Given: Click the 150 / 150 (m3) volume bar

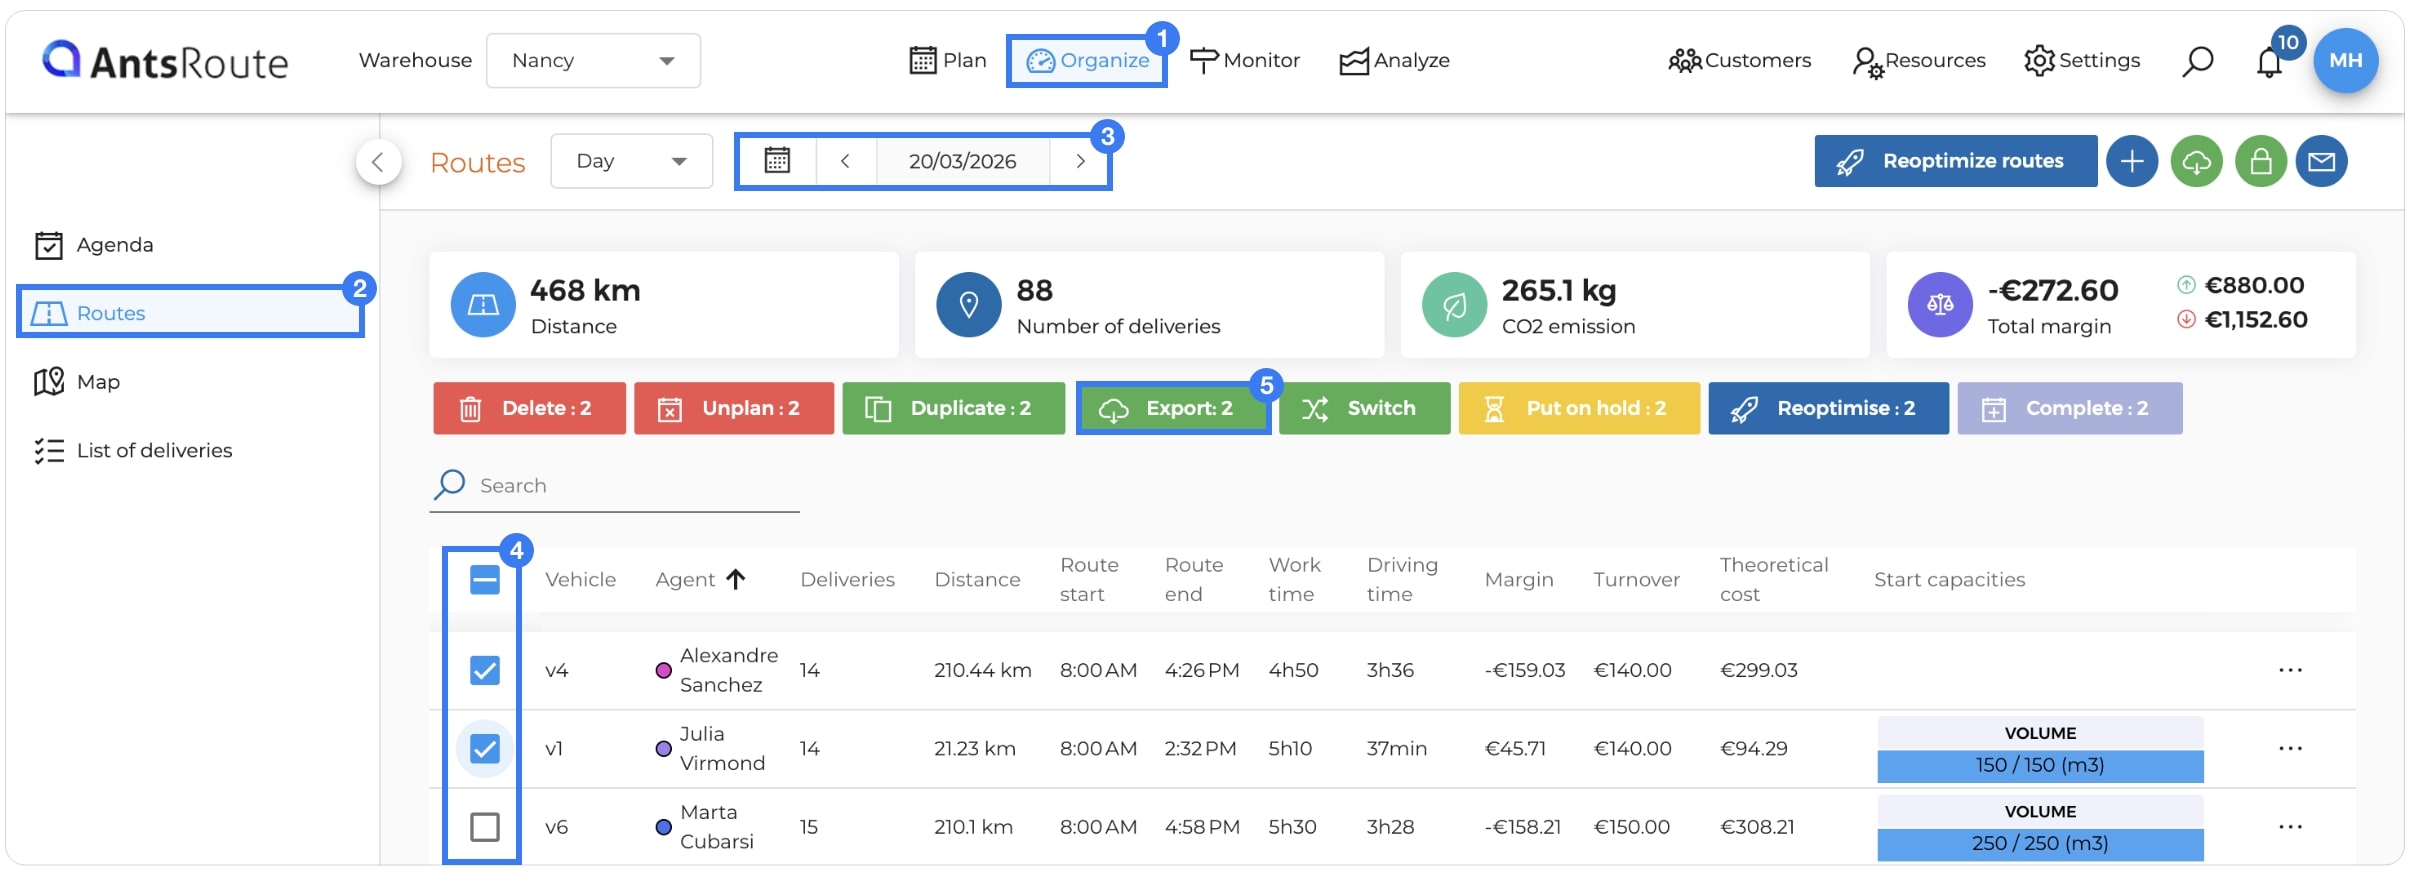Looking at the screenshot, I should click(x=2040, y=766).
